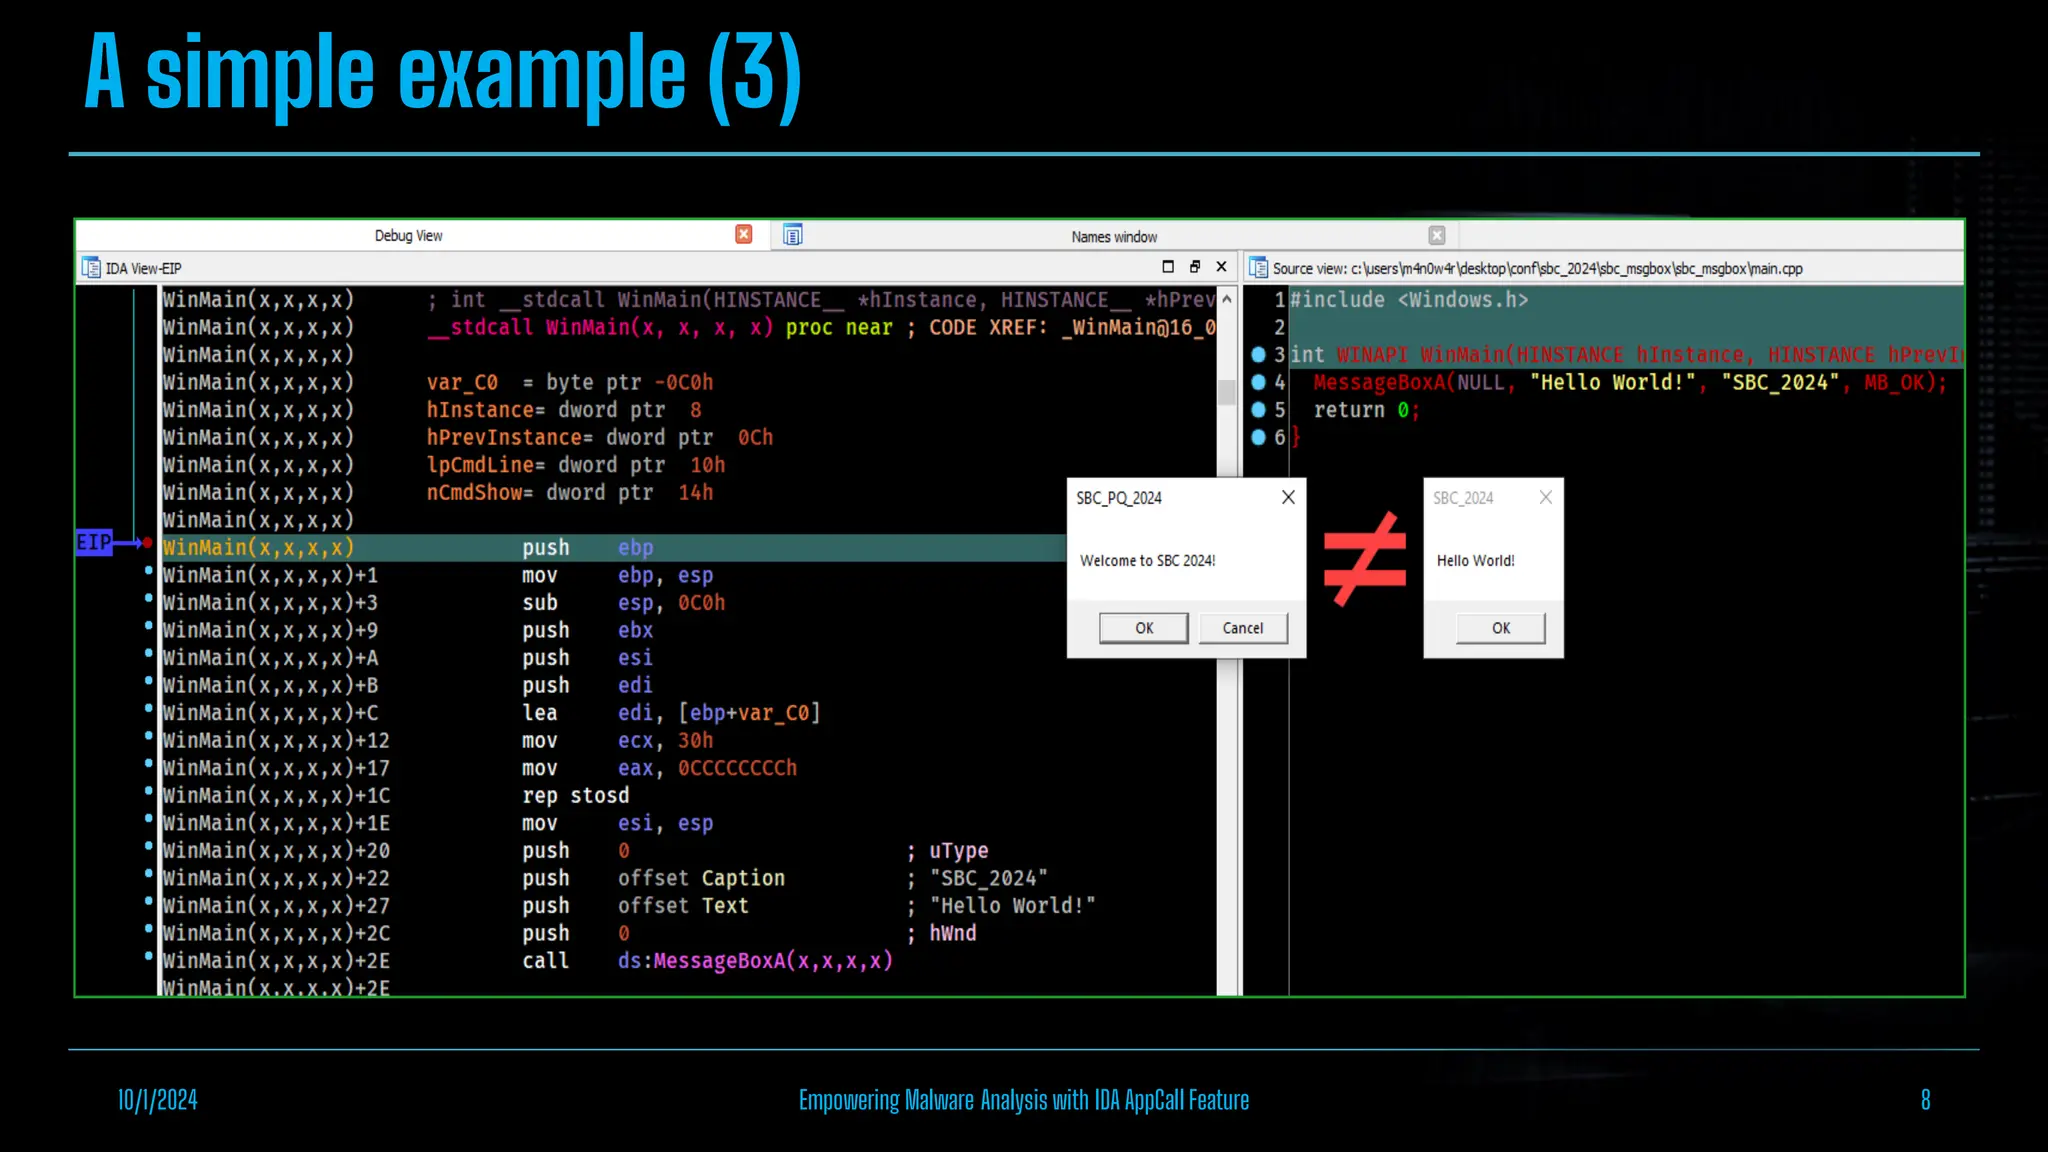This screenshot has height=1152, width=2048.
Task: Click OK in SBC_2024 dialog
Action: (x=1501, y=628)
